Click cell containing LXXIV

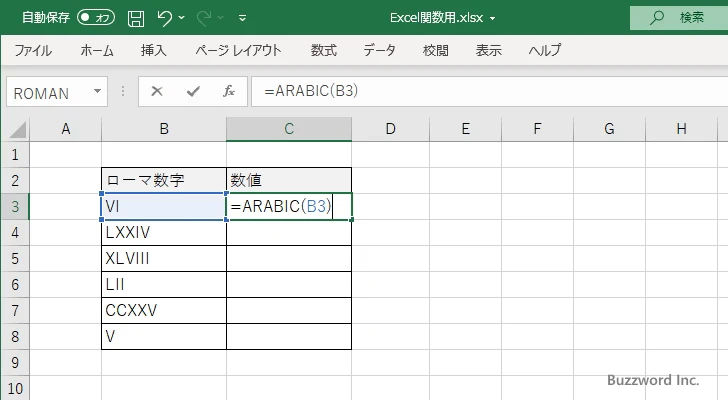point(164,232)
